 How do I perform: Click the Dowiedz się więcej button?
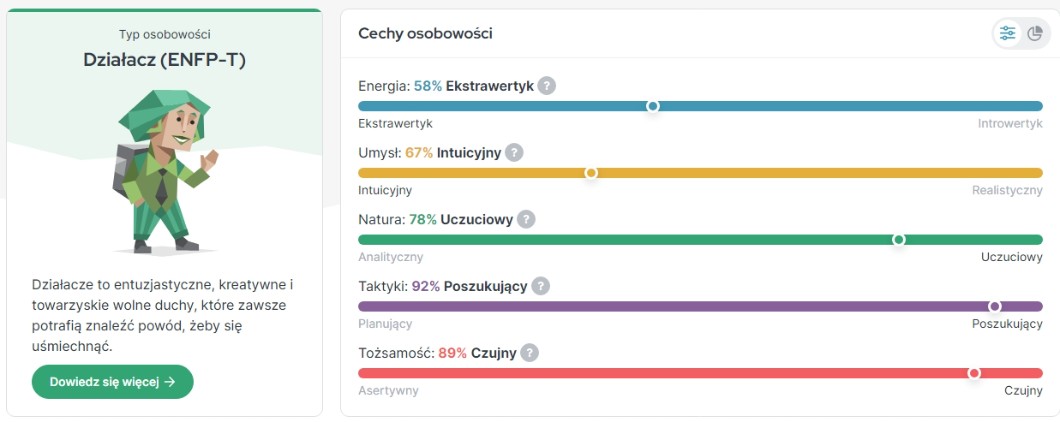tap(113, 381)
